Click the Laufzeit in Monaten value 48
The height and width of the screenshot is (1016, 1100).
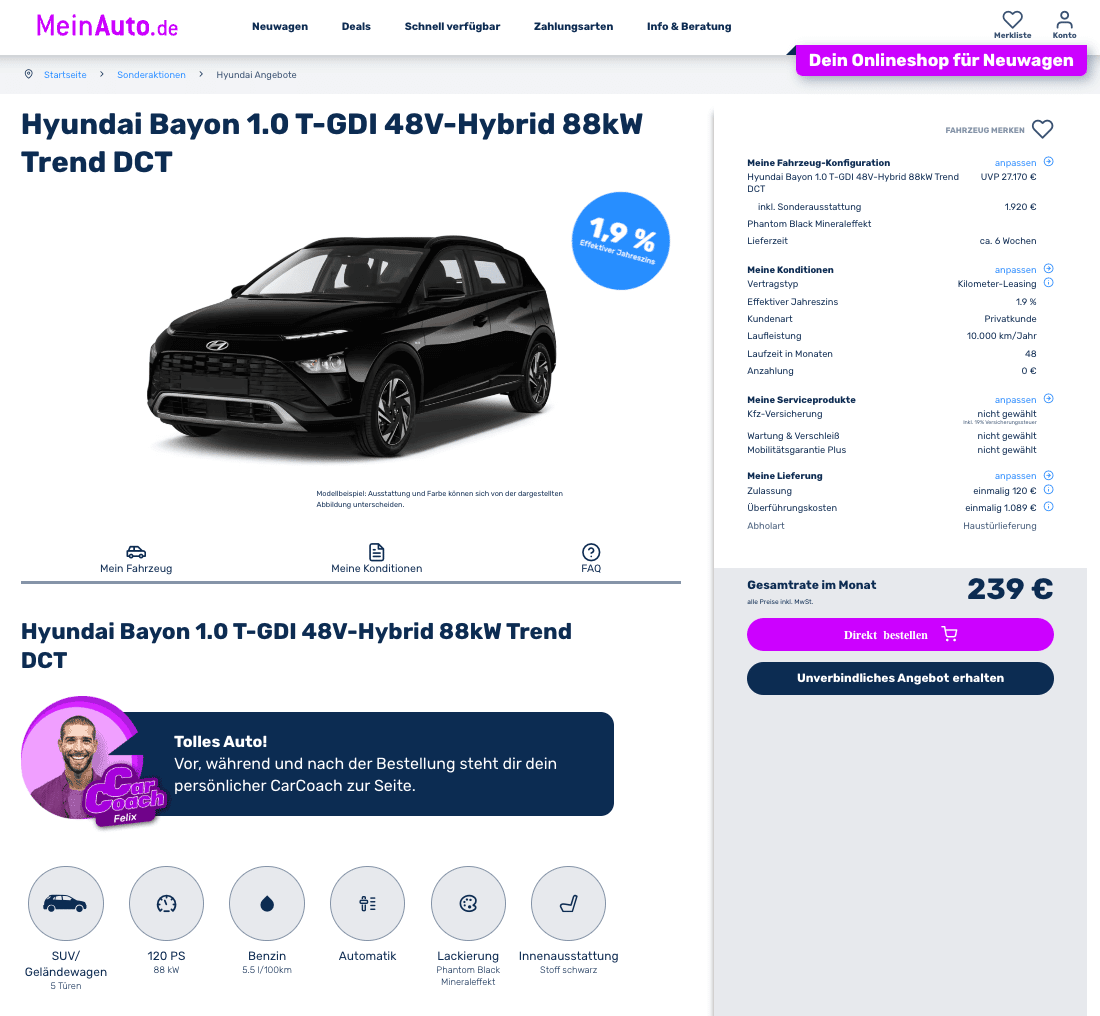pyautogui.click(x=1031, y=354)
